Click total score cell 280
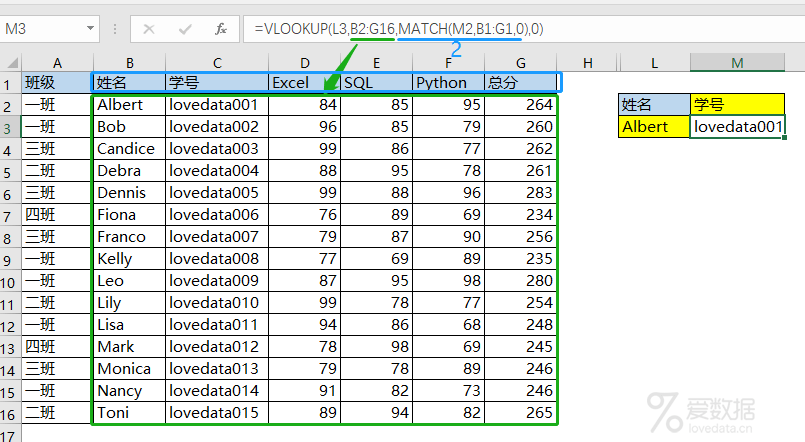 [521, 281]
